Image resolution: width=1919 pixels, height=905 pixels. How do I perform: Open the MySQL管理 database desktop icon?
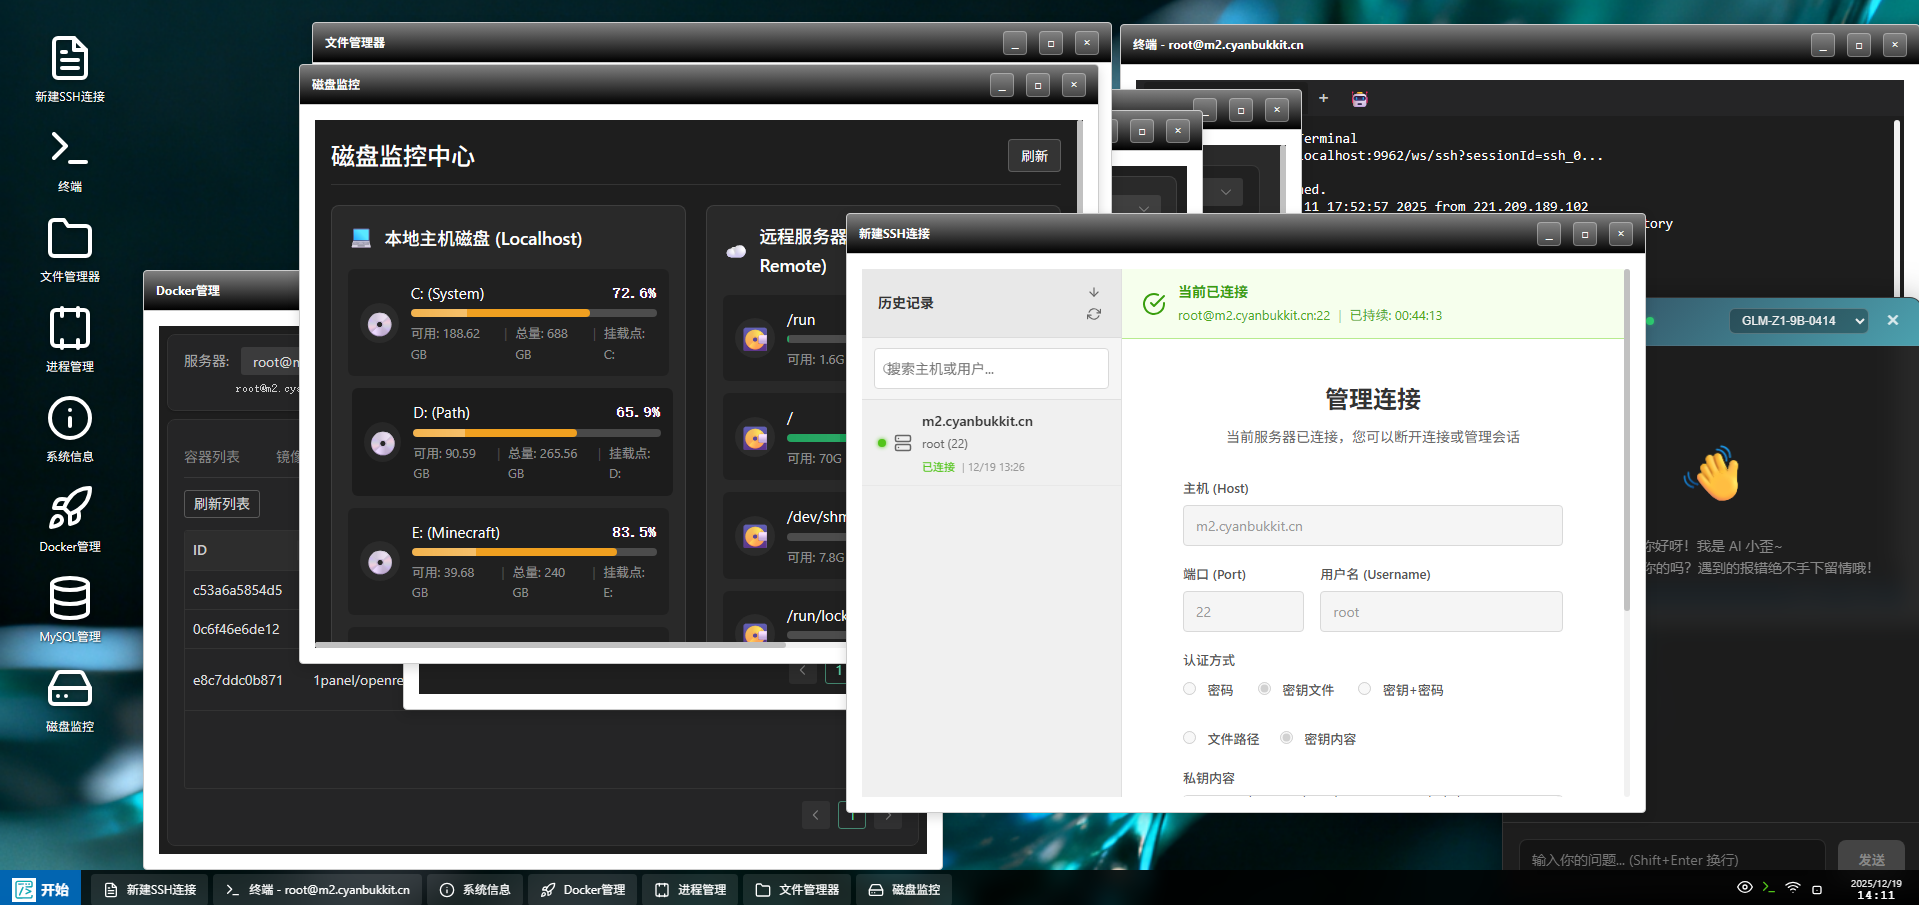click(x=70, y=600)
